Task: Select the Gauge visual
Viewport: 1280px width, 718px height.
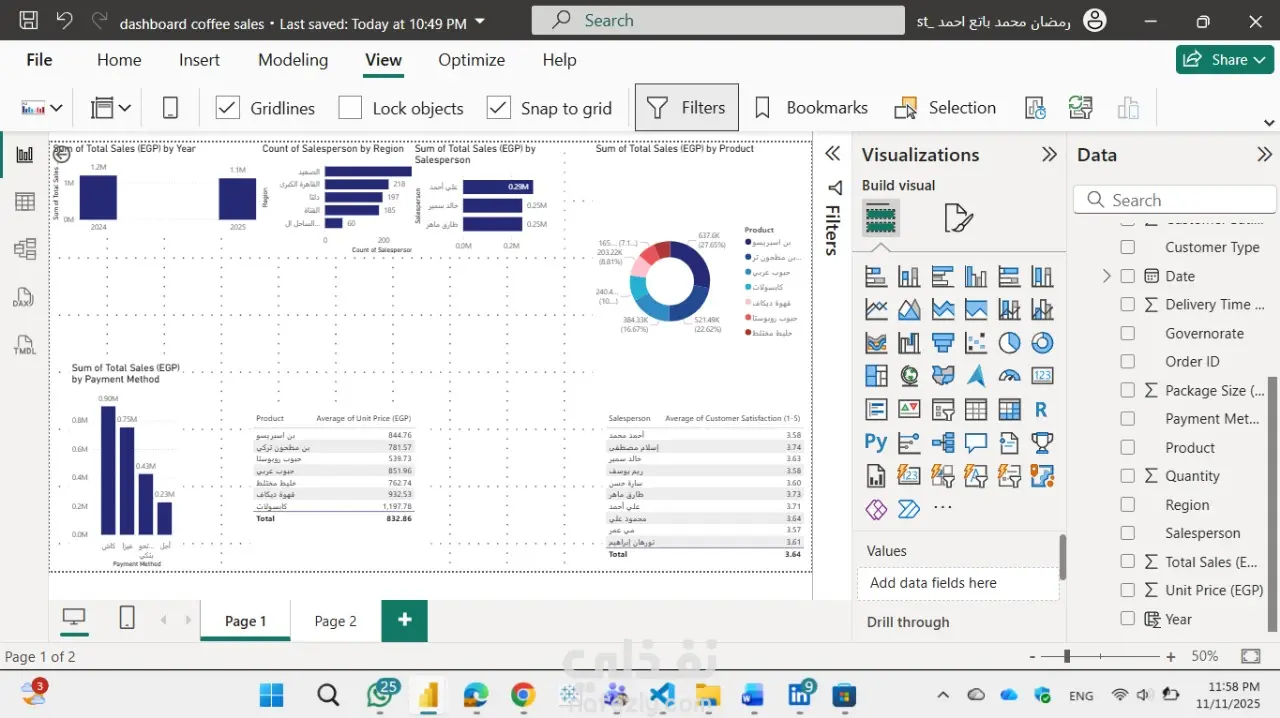Action: point(1009,376)
